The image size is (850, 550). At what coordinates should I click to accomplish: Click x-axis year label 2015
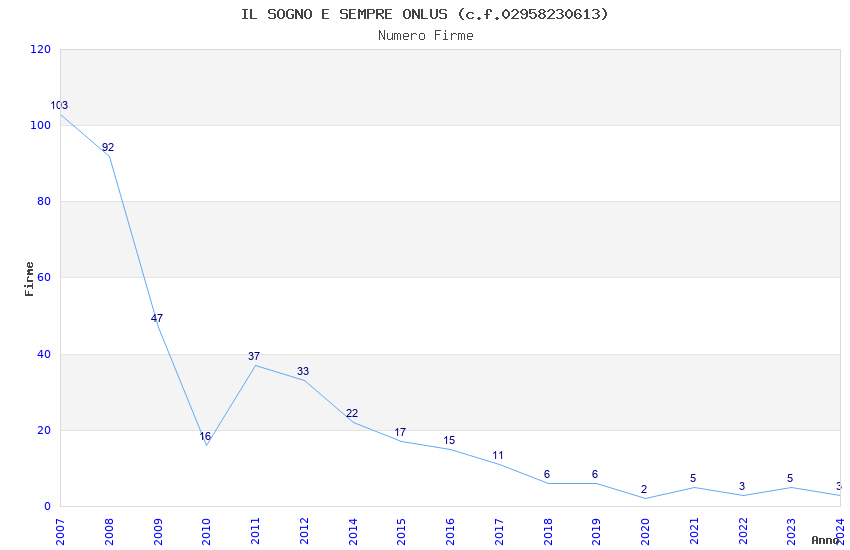coord(402,532)
